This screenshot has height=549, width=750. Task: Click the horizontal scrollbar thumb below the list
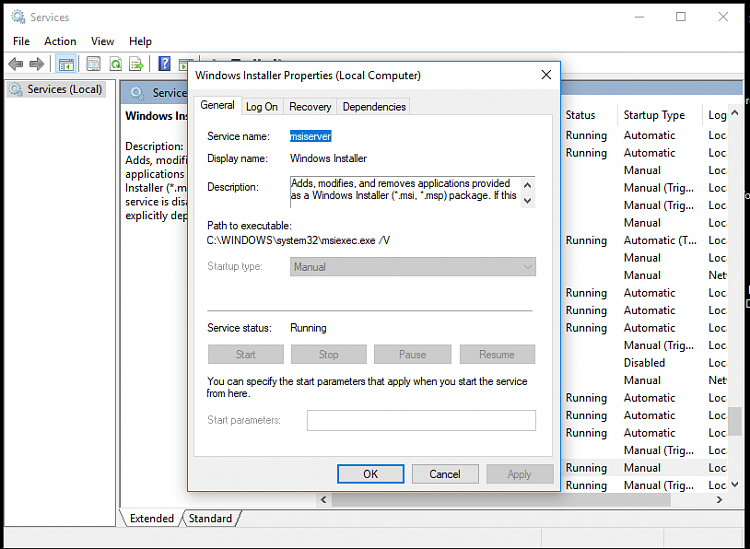point(501,500)
